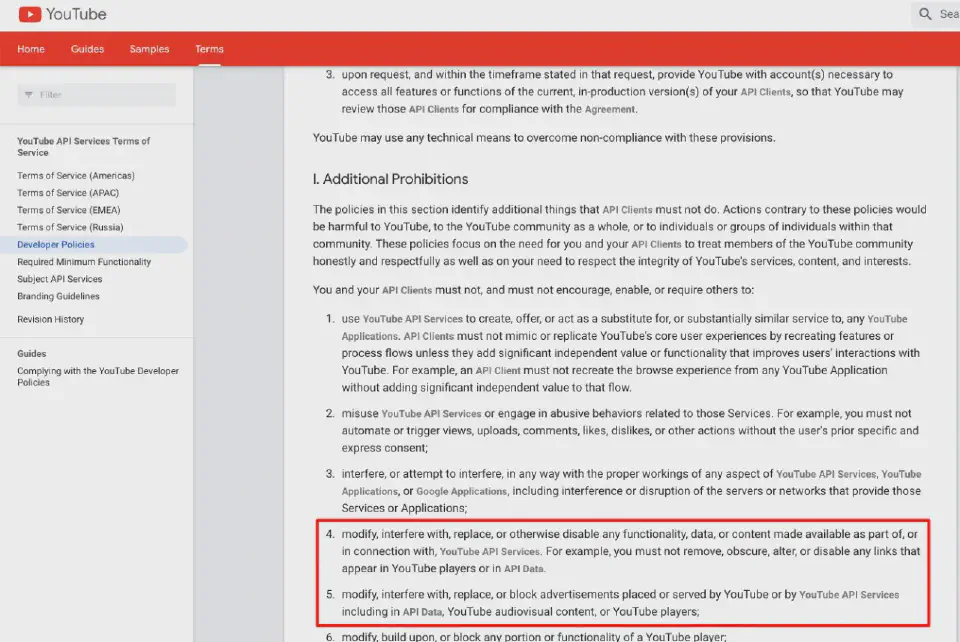The width and height of the screenshot is (960, 642).
Task: Select the Terms tab
Action: [x=209, y=49]
